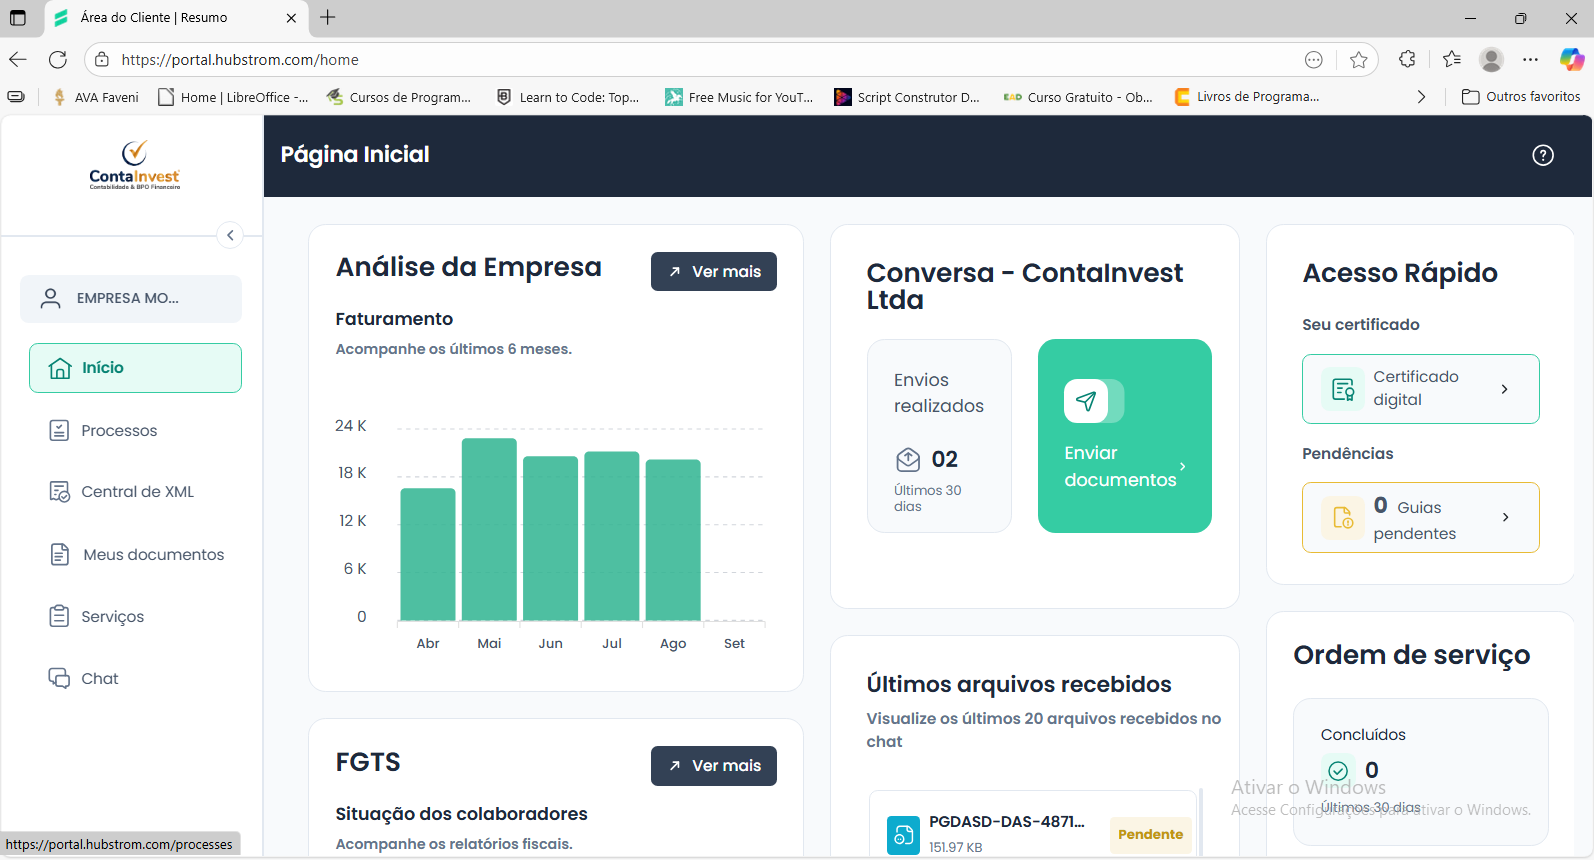Click the paper plane send icon
This screenshot has height=860, width=1594.
1086,401
